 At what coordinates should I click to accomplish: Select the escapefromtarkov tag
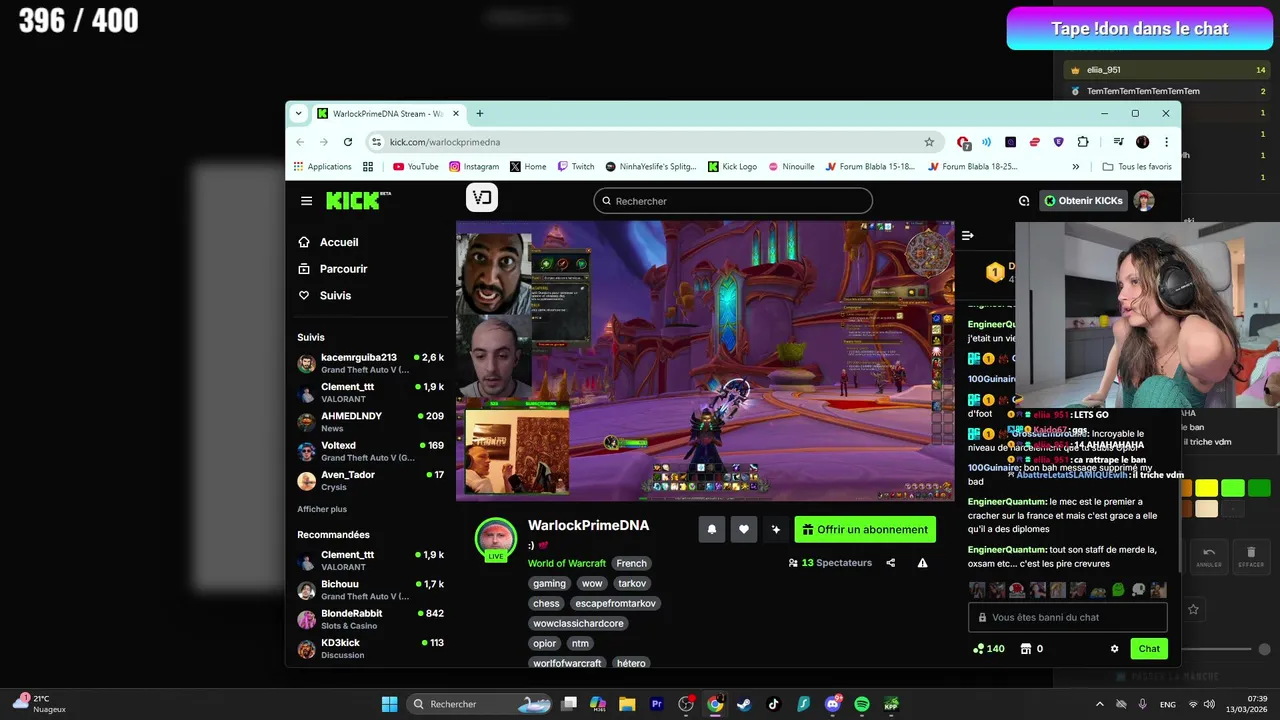[x=616, y=603]
